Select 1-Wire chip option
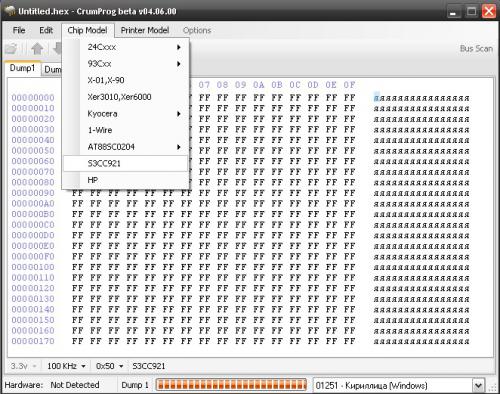Image resolution: width=500 pixels, height=394 pixels. (125, 130)
